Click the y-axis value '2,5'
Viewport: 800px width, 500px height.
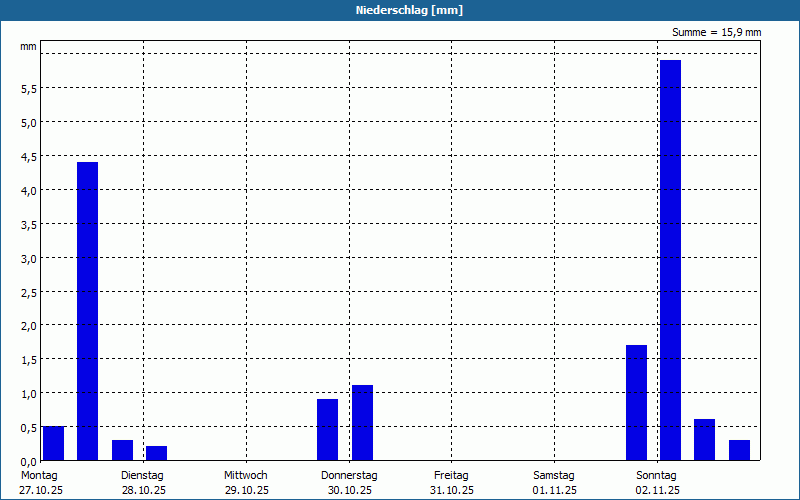pos(29,293)
